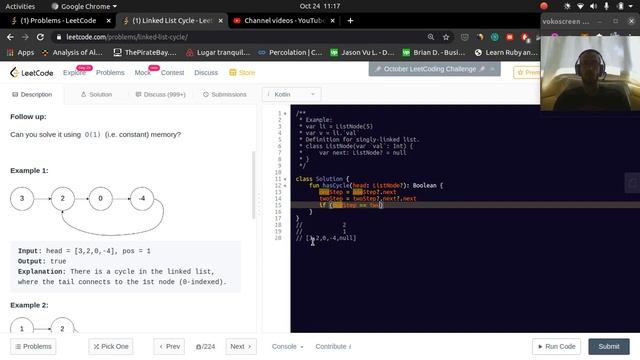640x360 pixels.
Task: Click the zoom magnifier icon in address bar
Action: 431,37
